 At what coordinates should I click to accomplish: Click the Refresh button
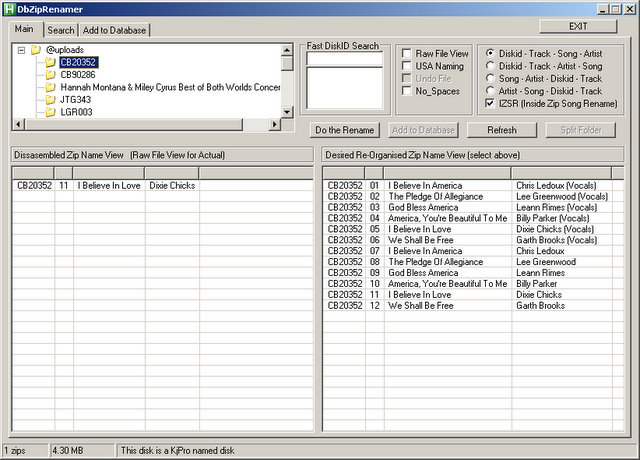(x=502, y=130)
